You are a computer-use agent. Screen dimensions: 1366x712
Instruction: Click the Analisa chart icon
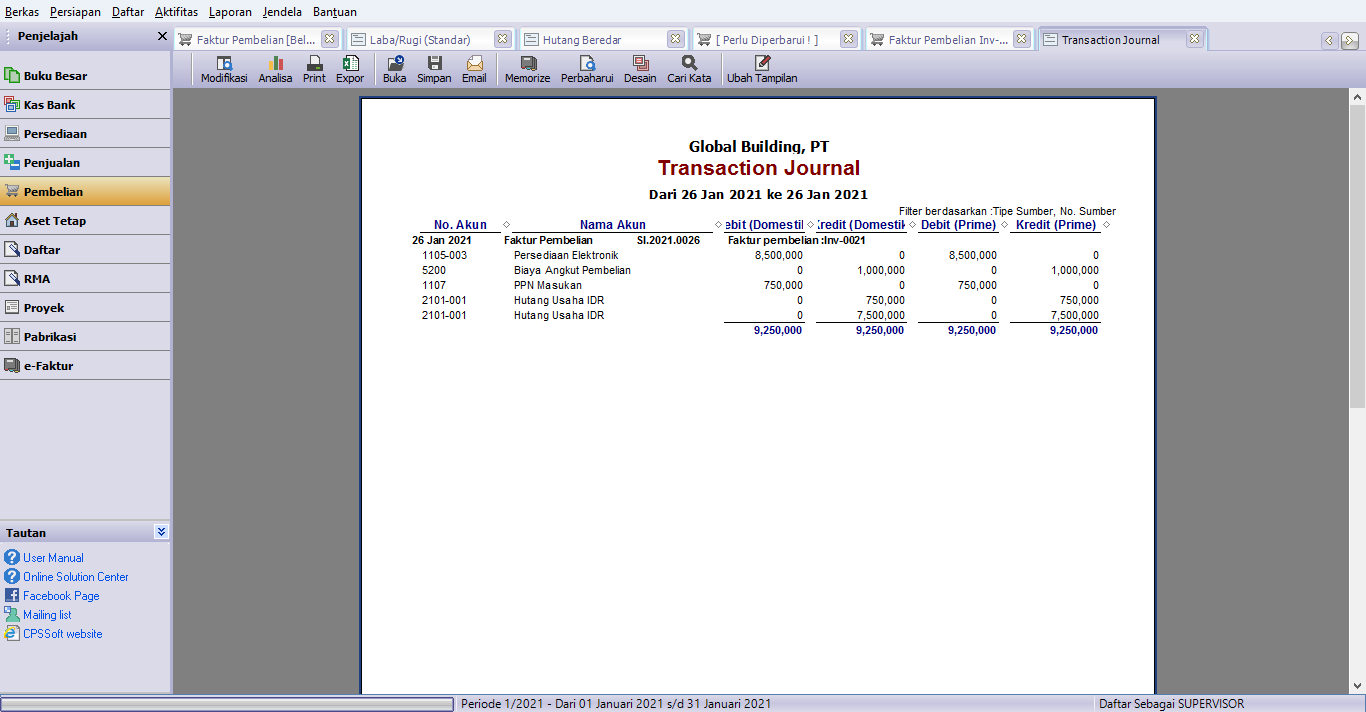(x=275, y=69)
